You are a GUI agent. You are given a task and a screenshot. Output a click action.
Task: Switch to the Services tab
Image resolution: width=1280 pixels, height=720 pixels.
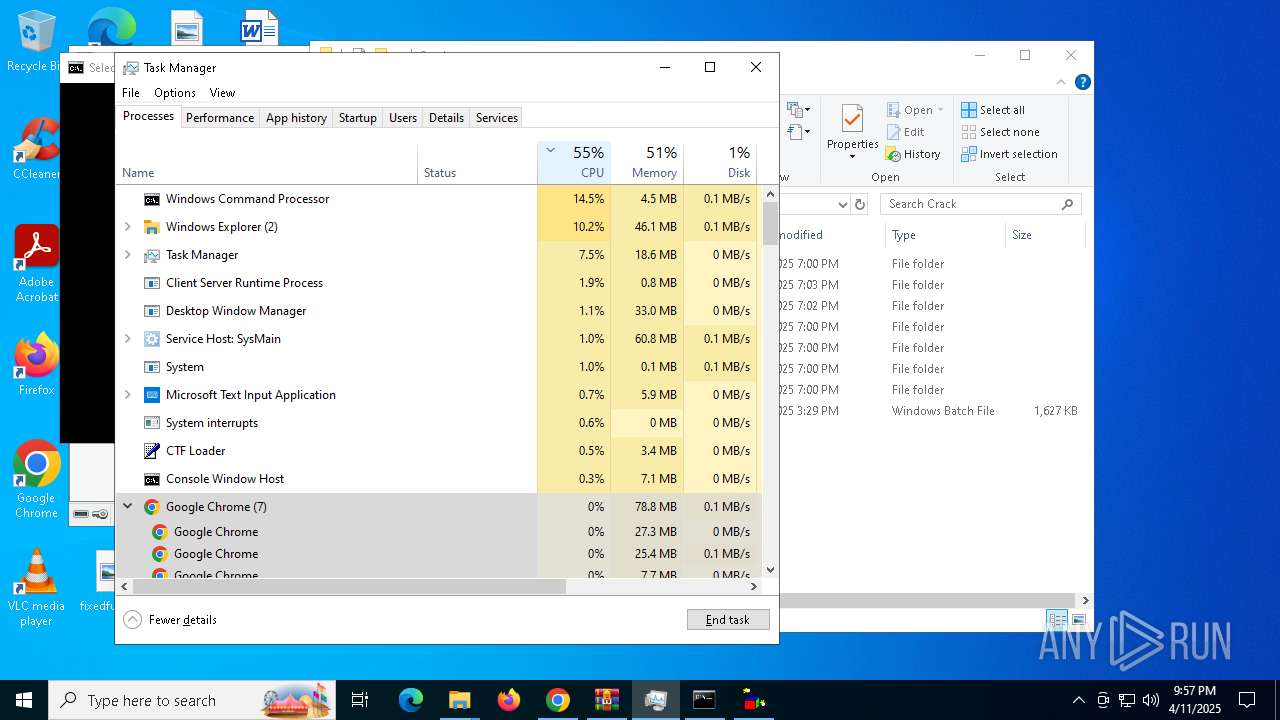click(x=497, y=118)
